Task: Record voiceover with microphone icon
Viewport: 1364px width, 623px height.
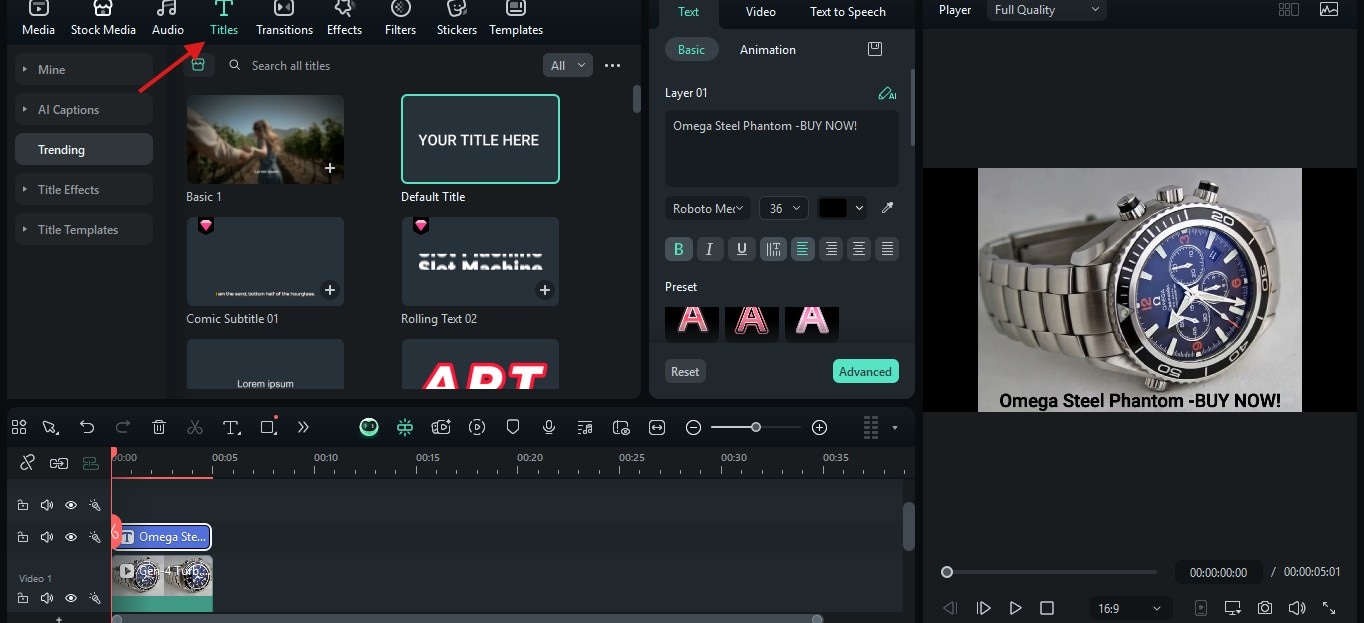Action: click(x=549, y=427)
